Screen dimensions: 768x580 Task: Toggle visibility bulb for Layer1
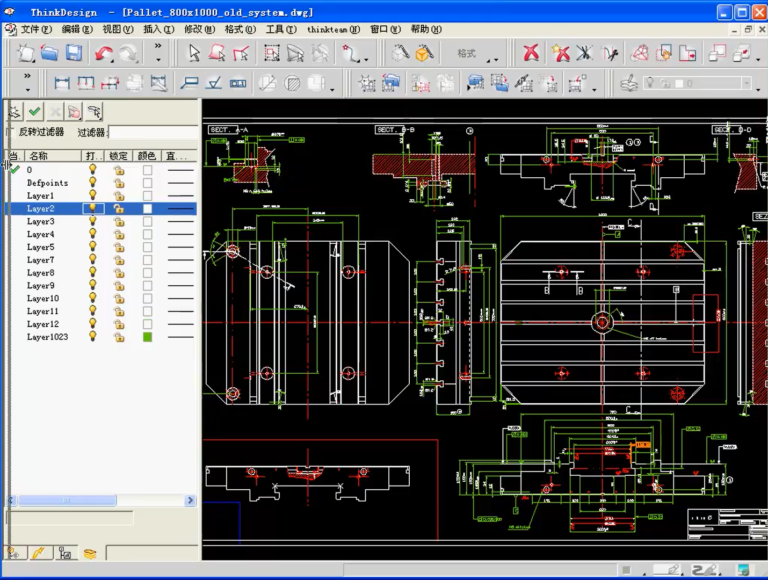[x=92, y=195]
